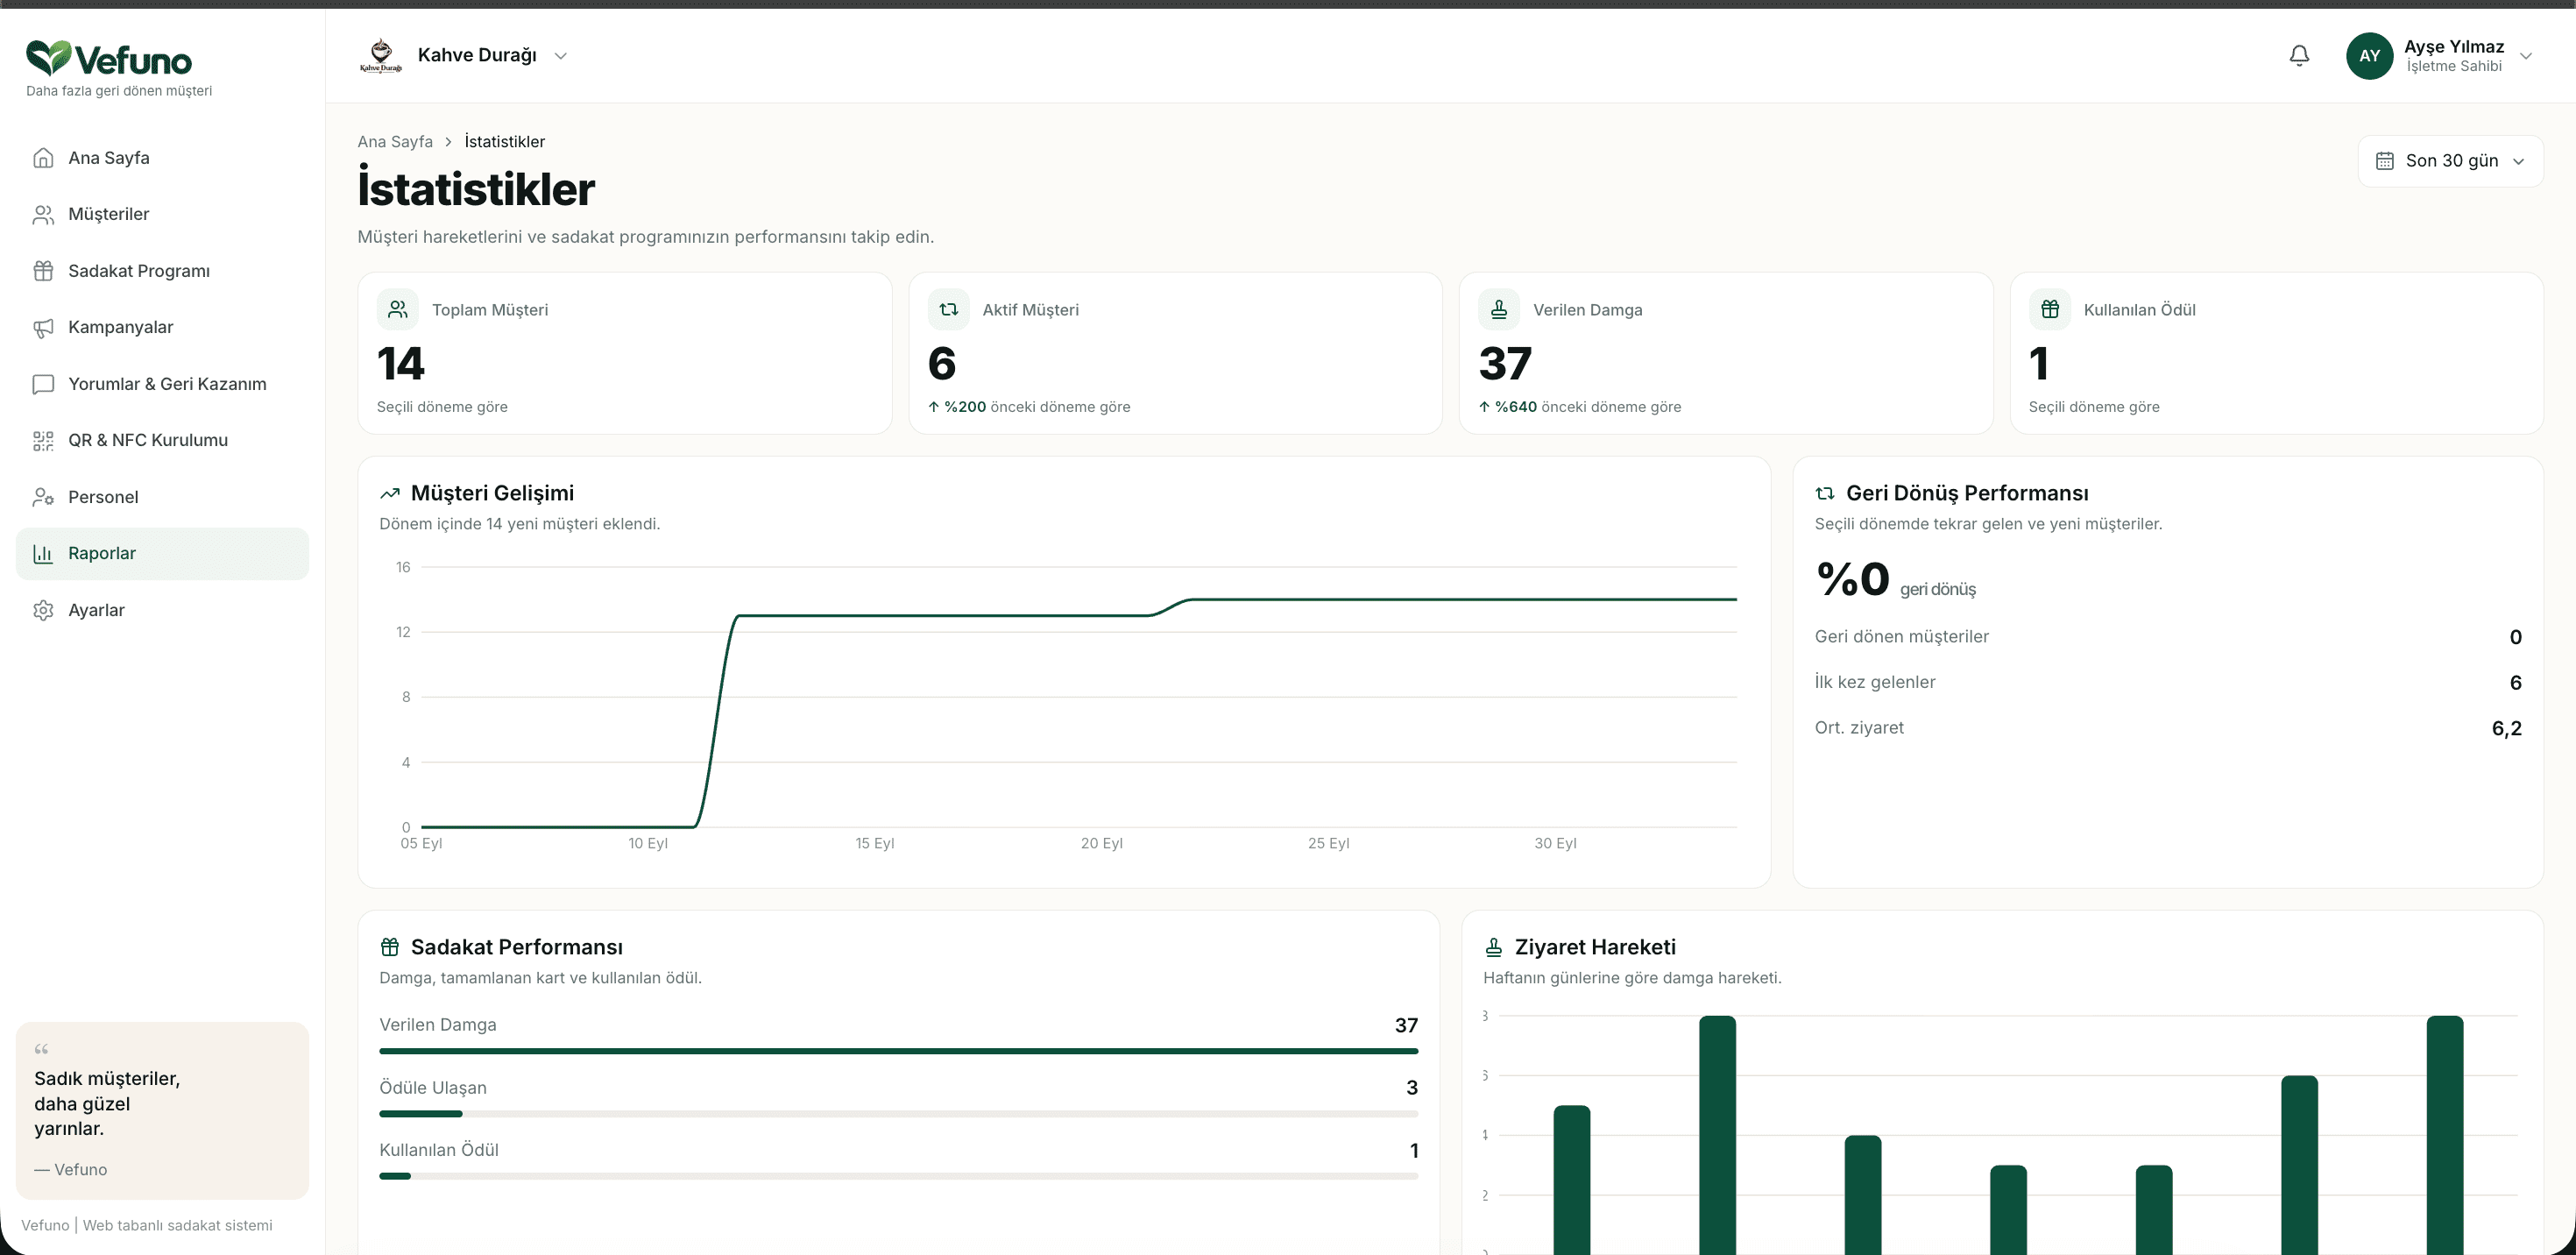
Task: Click the calendar icon in the date filter
Action: coord(2385,161)
